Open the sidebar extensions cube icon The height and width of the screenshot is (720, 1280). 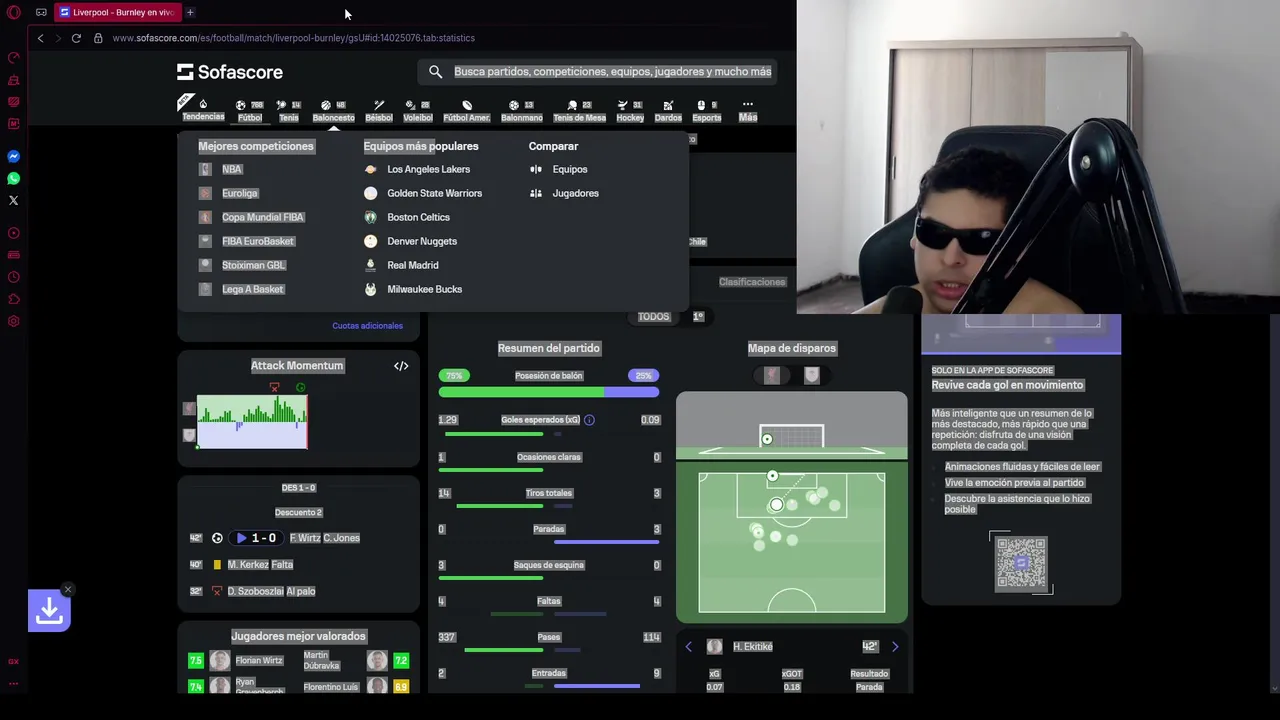[13, 299]
